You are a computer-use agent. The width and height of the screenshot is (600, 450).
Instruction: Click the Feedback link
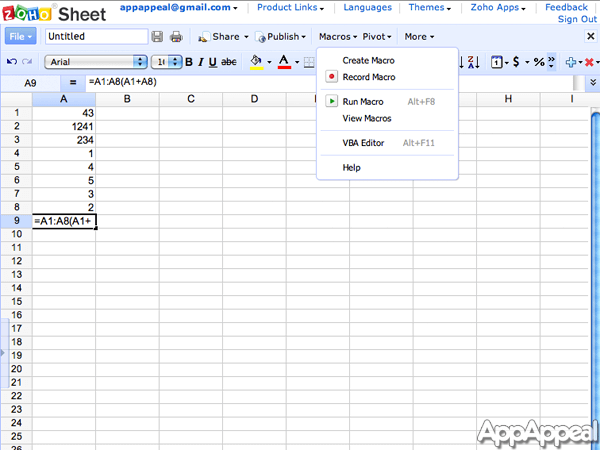566,7
